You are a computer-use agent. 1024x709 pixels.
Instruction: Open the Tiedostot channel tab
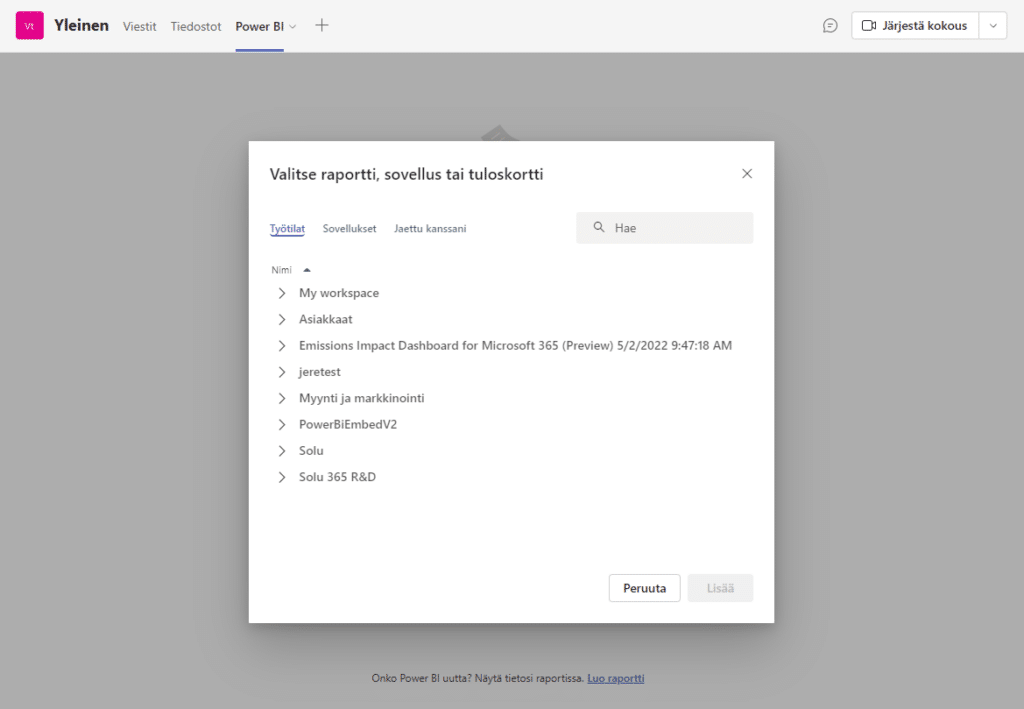pyautogui.click(x=196, y=26)
